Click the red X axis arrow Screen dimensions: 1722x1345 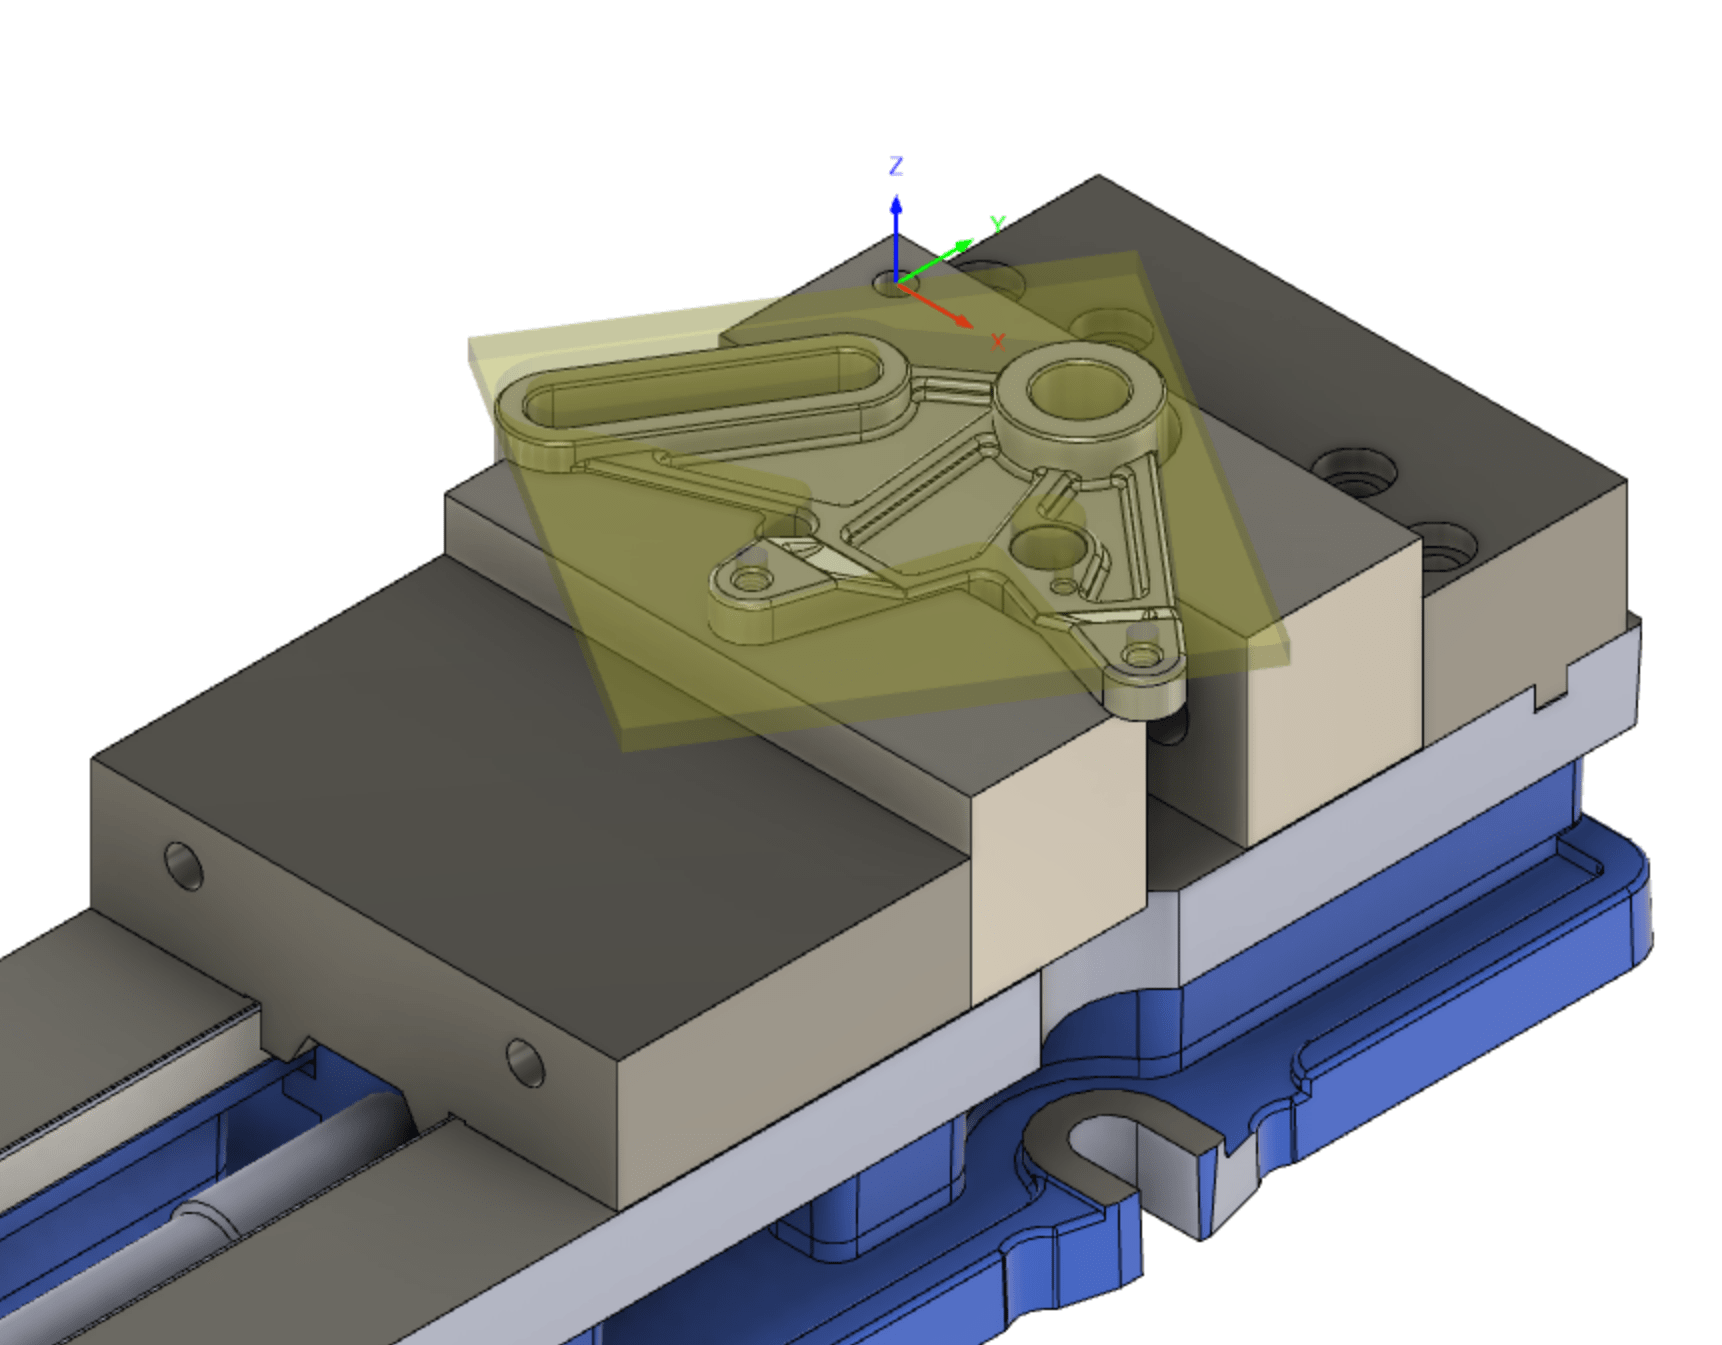click(936, 305)
